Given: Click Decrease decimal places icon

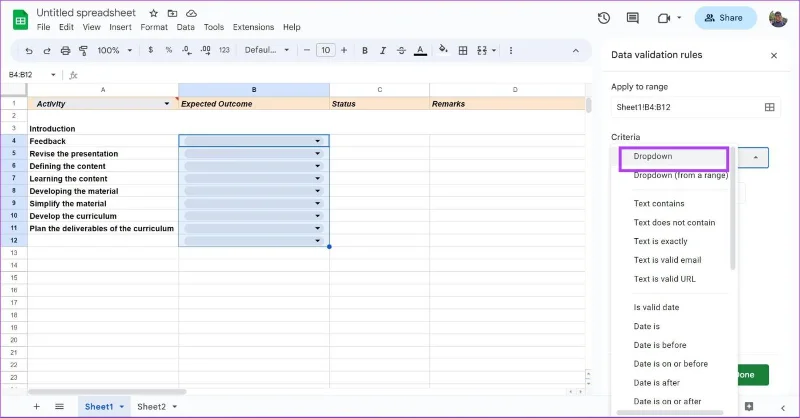Looking at the screenshot, I should pos(187,50).
